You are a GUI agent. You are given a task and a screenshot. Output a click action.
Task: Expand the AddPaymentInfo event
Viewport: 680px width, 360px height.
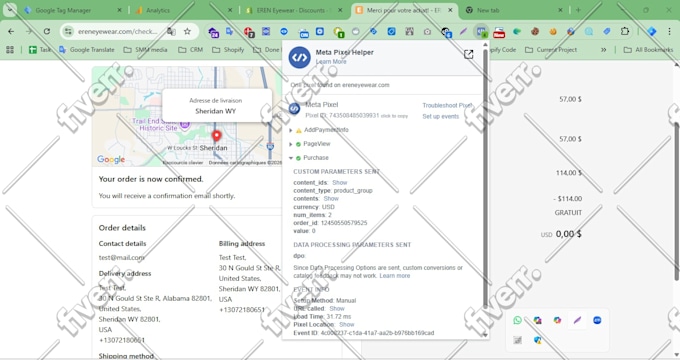pos(291,130)
